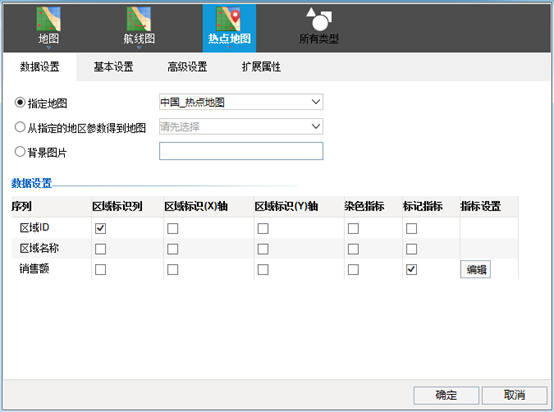Expand the 中国_热点地图 dropdown

tap(241, 102)
